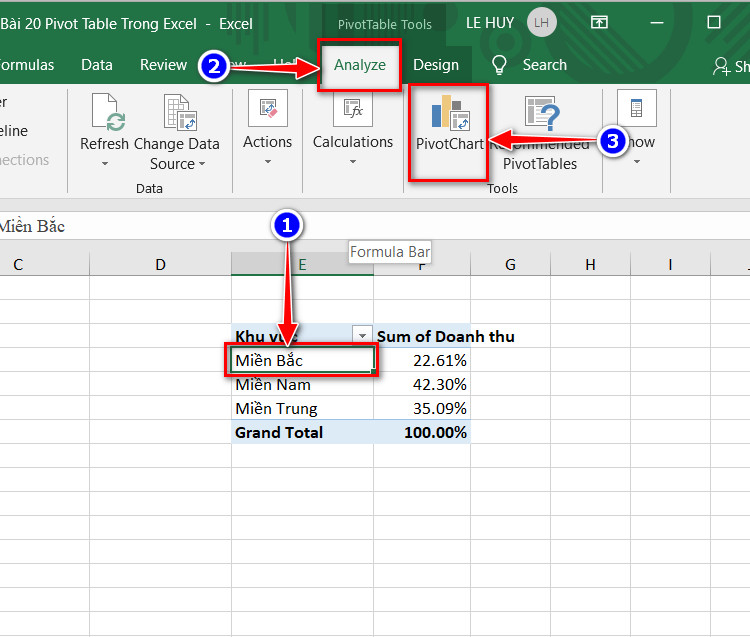
Task: Click the Share person icon
Action: pos(721,66)
